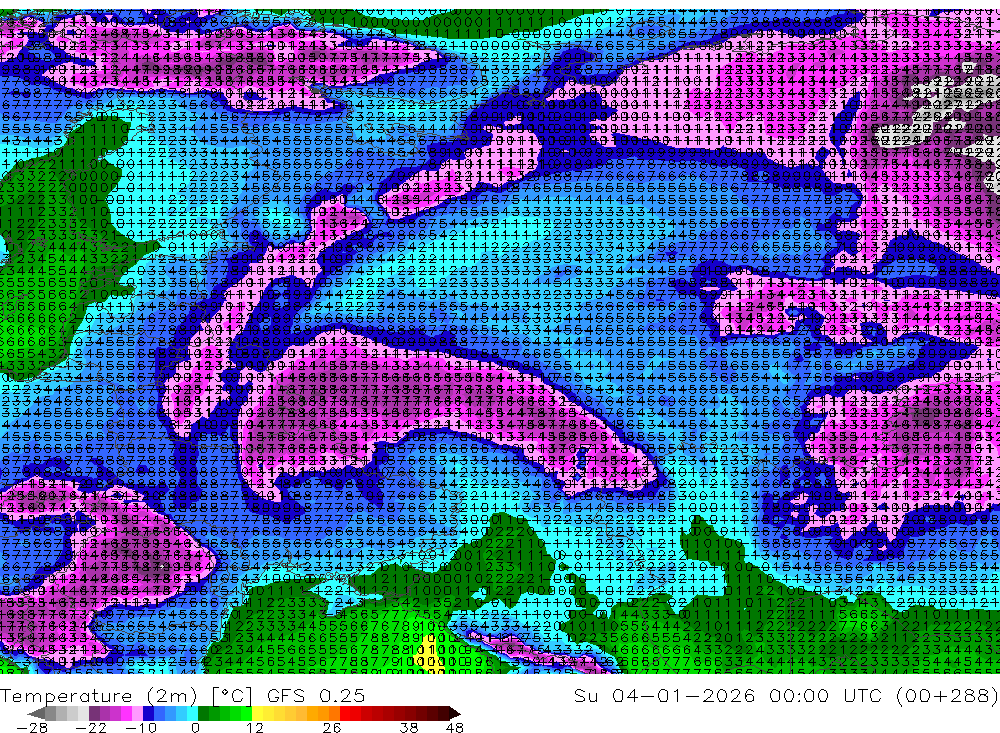The height and width of the screenshot is (733, 1000).
Task: Click the '-28' legend label
Action: tap(32, 728)
